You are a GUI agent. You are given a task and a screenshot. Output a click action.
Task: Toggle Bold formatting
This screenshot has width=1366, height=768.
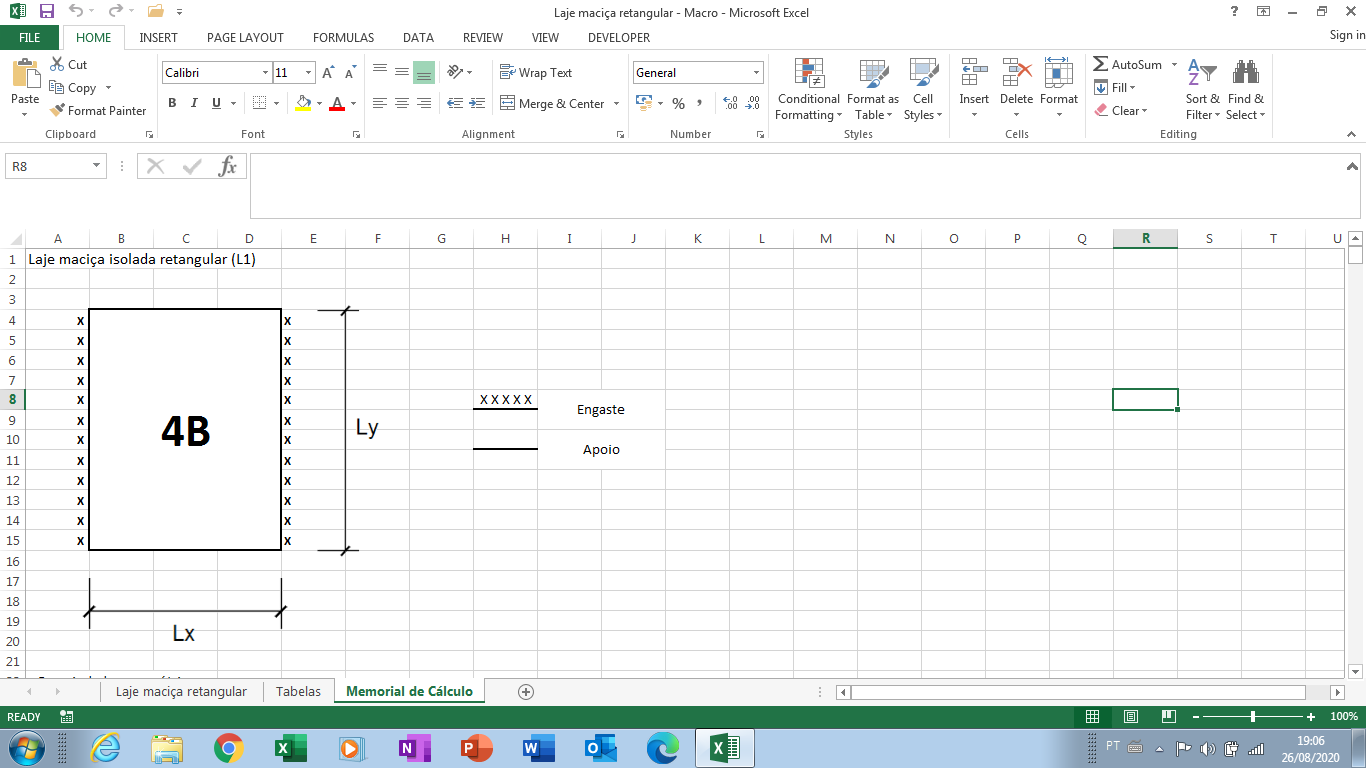(x=172, y=103)
